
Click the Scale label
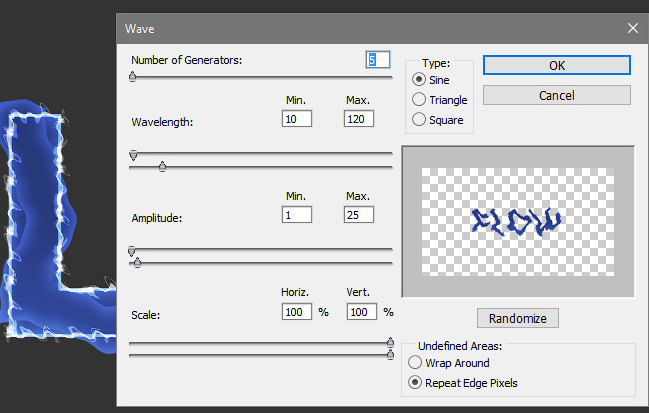coord(146,315)
